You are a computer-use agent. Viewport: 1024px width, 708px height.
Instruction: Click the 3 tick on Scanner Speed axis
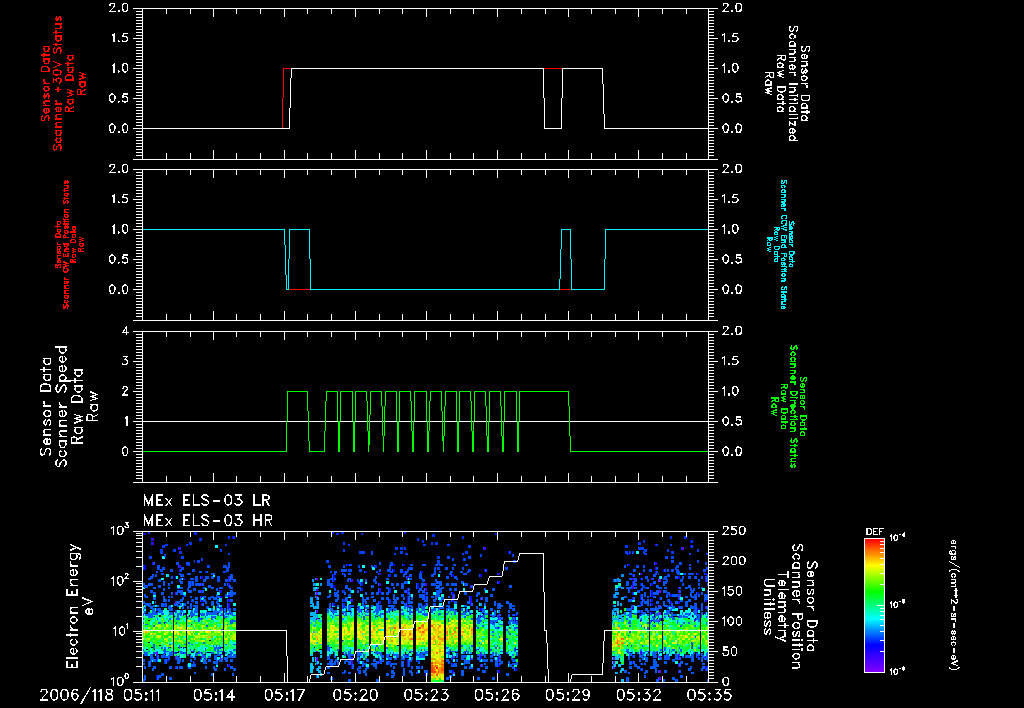(x=125, y=361)
